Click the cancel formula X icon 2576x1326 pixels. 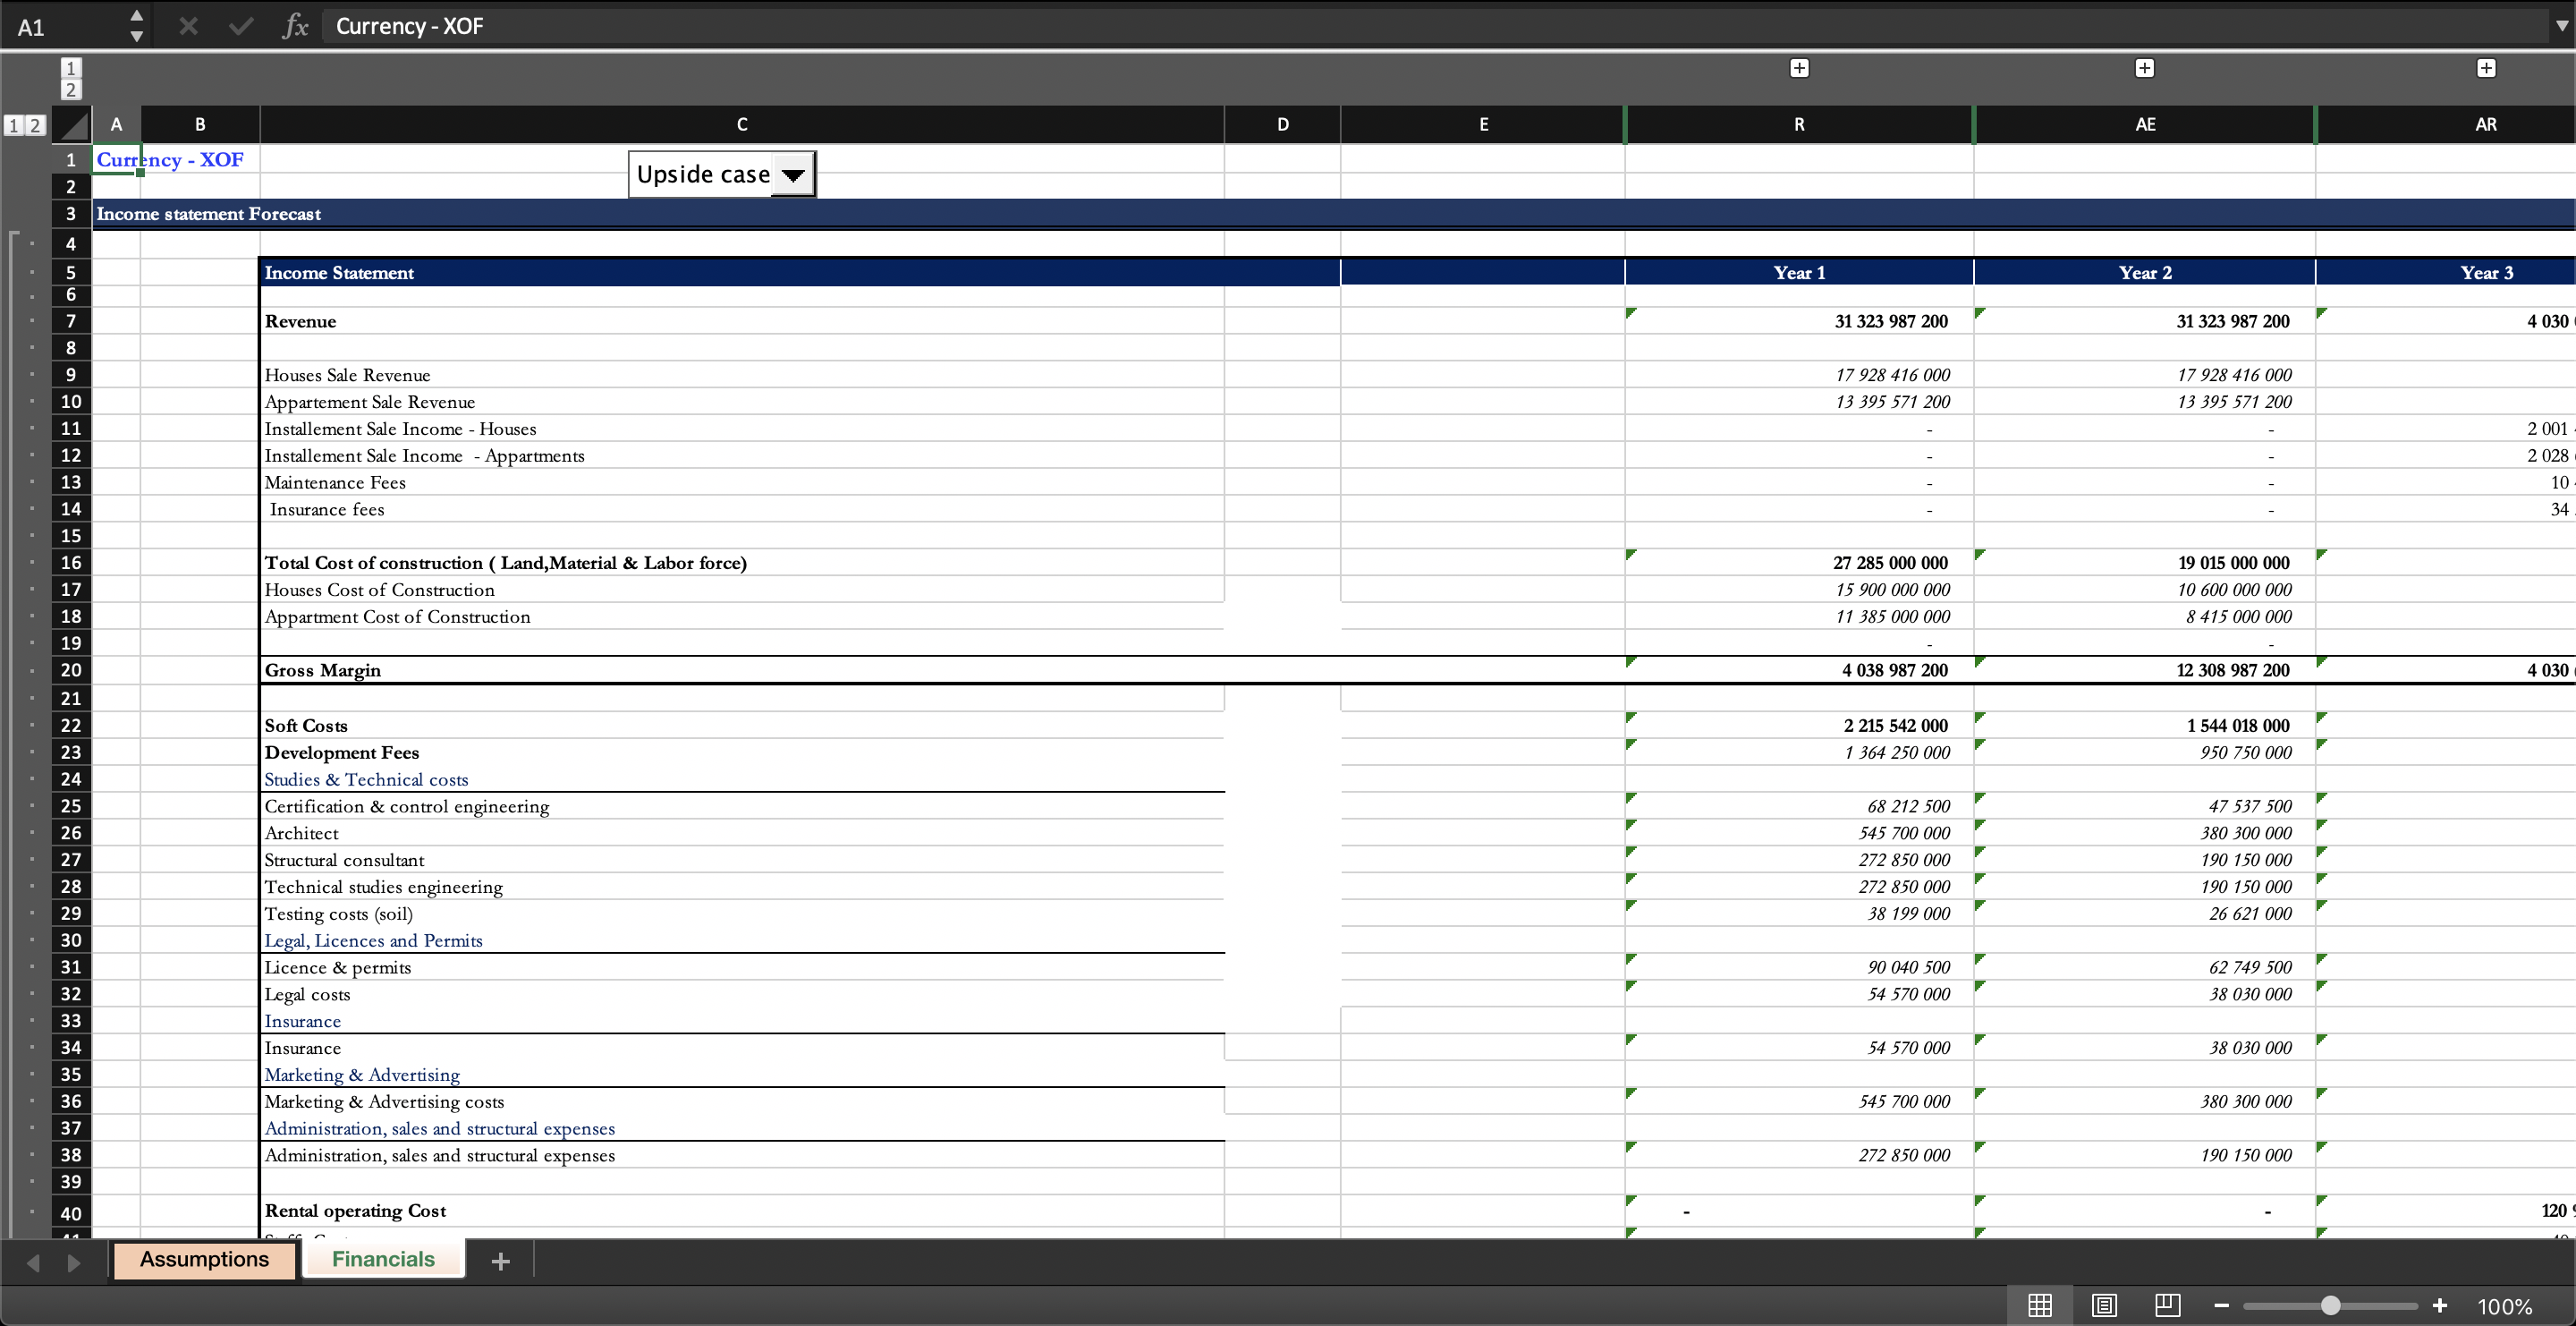(188, 26)
